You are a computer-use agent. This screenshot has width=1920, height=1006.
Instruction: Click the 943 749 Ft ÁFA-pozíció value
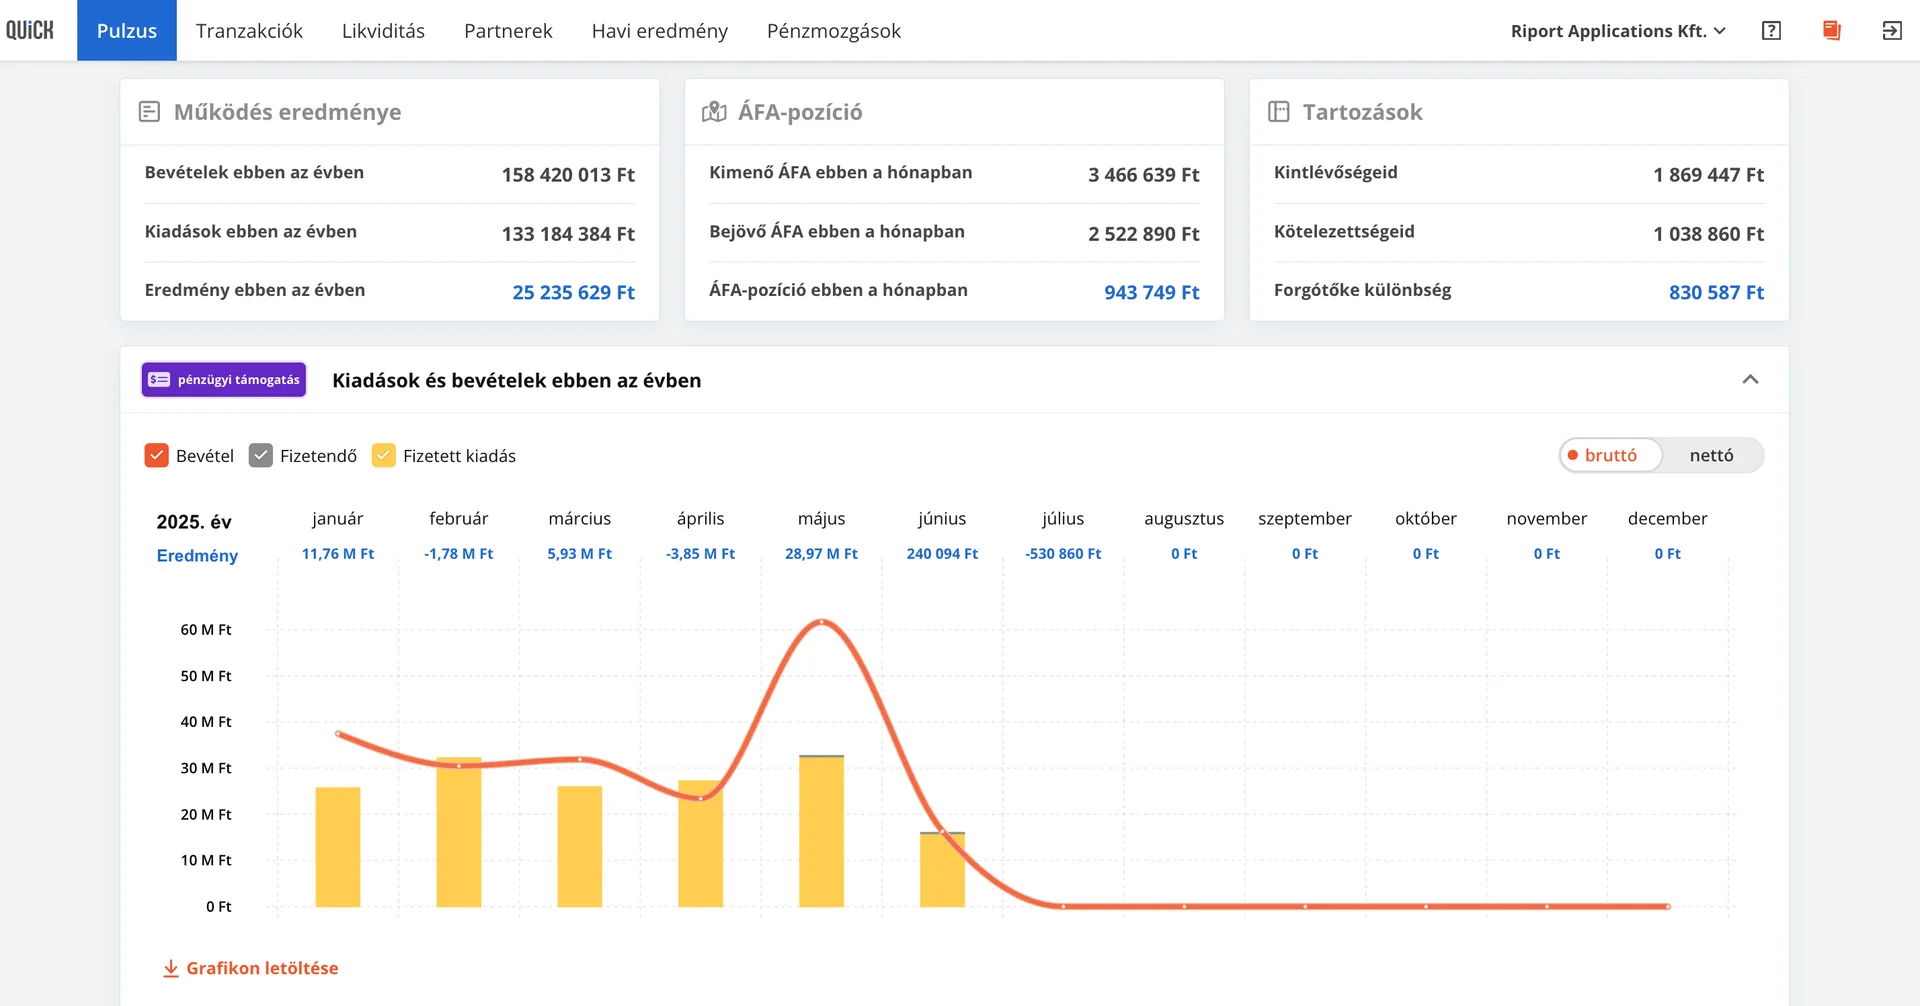point(1152,292)
